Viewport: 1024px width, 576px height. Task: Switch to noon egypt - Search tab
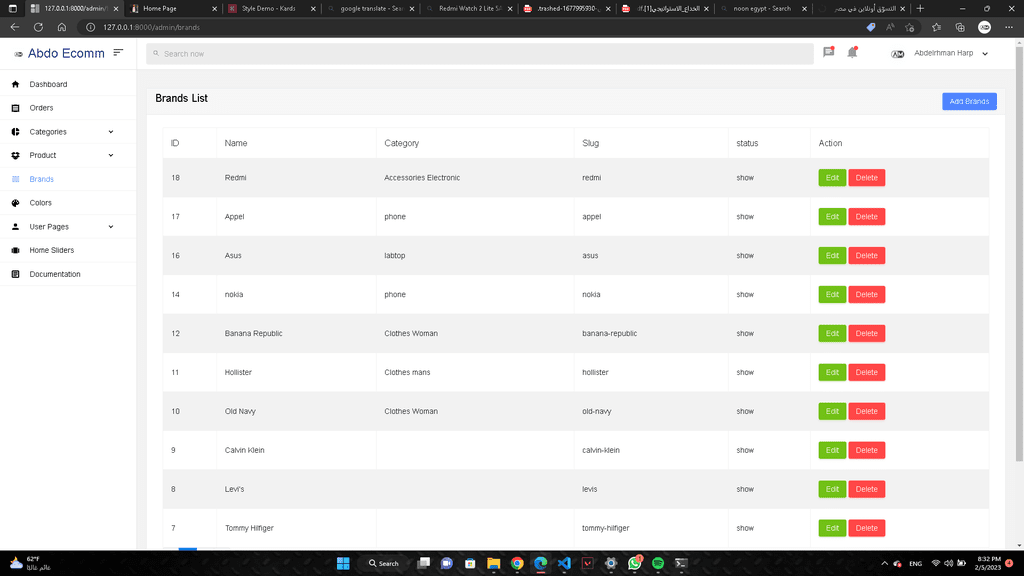[762, 8]
